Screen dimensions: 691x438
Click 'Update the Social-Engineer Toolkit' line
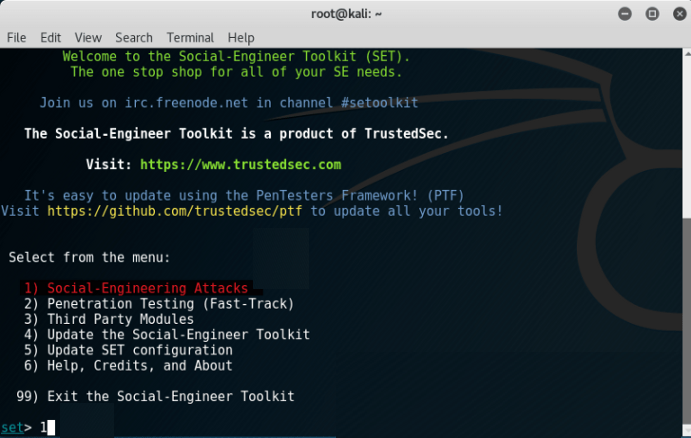[167, 334]
